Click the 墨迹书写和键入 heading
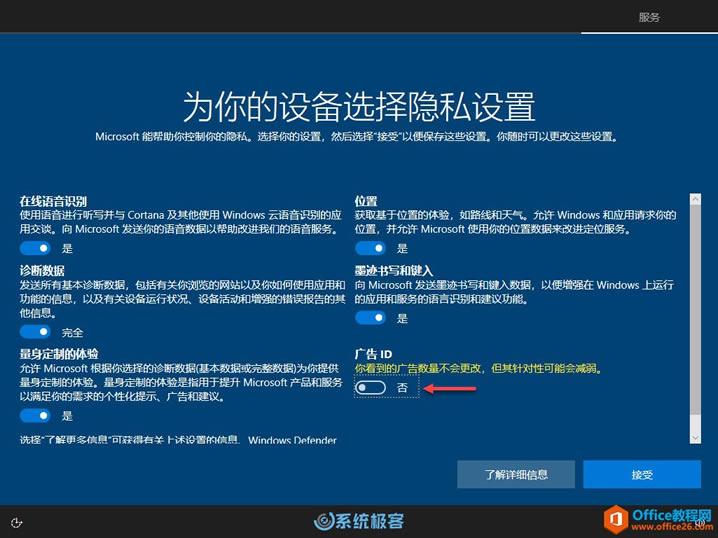The width and height of the screenshot is (718, 538). point(394,271)
